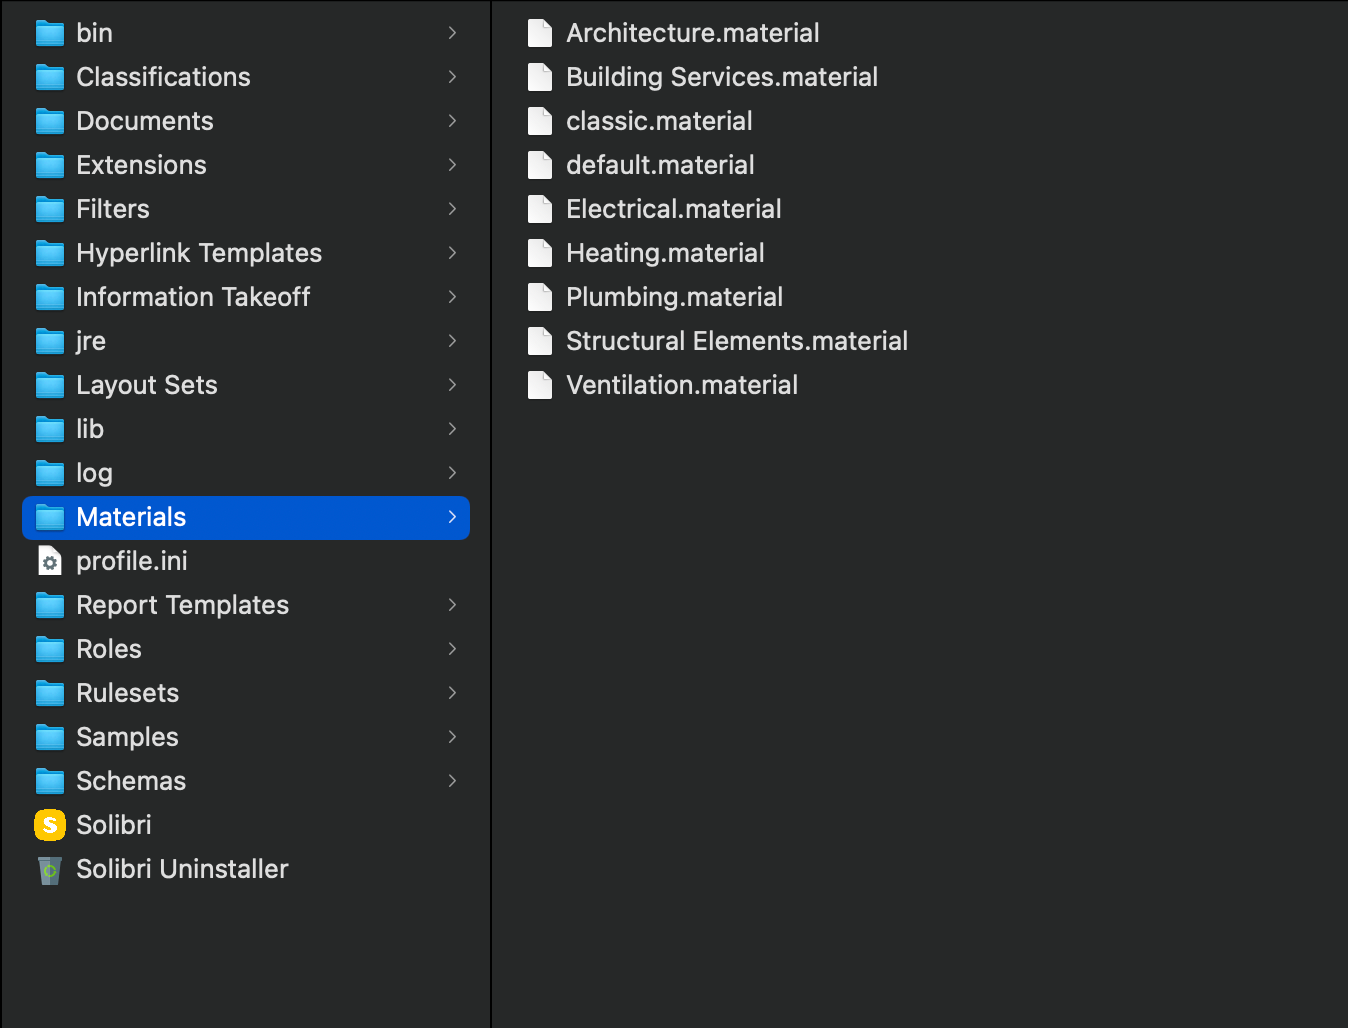1348x1028 pixels.
Task: Click the jre folder icon
Action: click(x=50, y=342)
